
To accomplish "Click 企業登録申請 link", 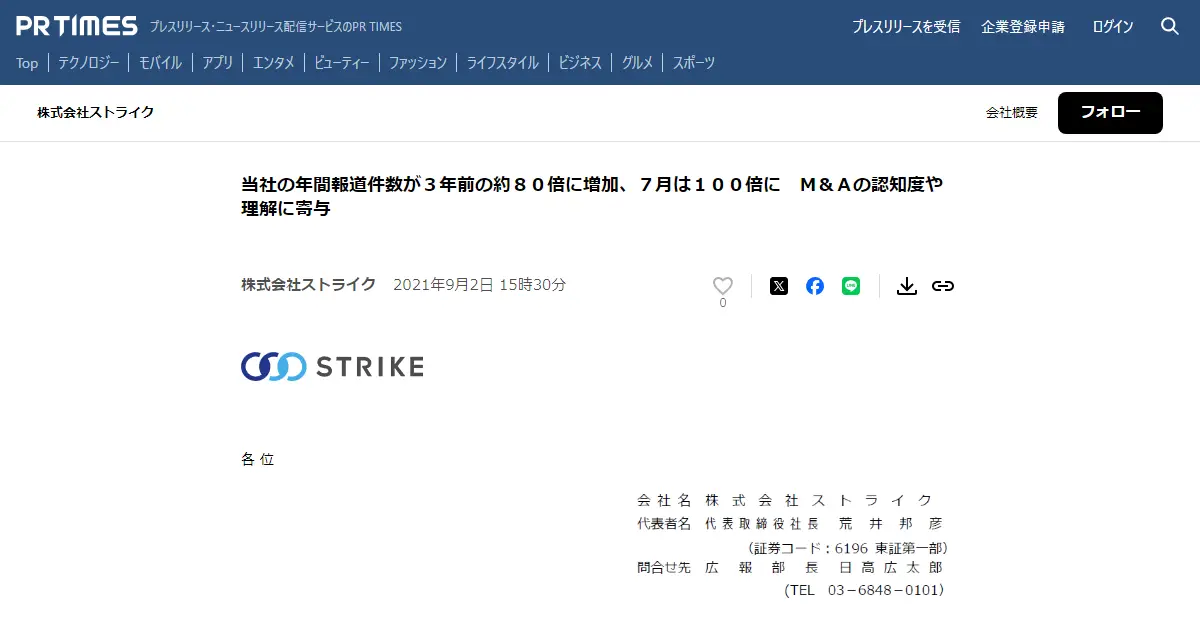I will pyautogui.click(x=1023, y=27).
